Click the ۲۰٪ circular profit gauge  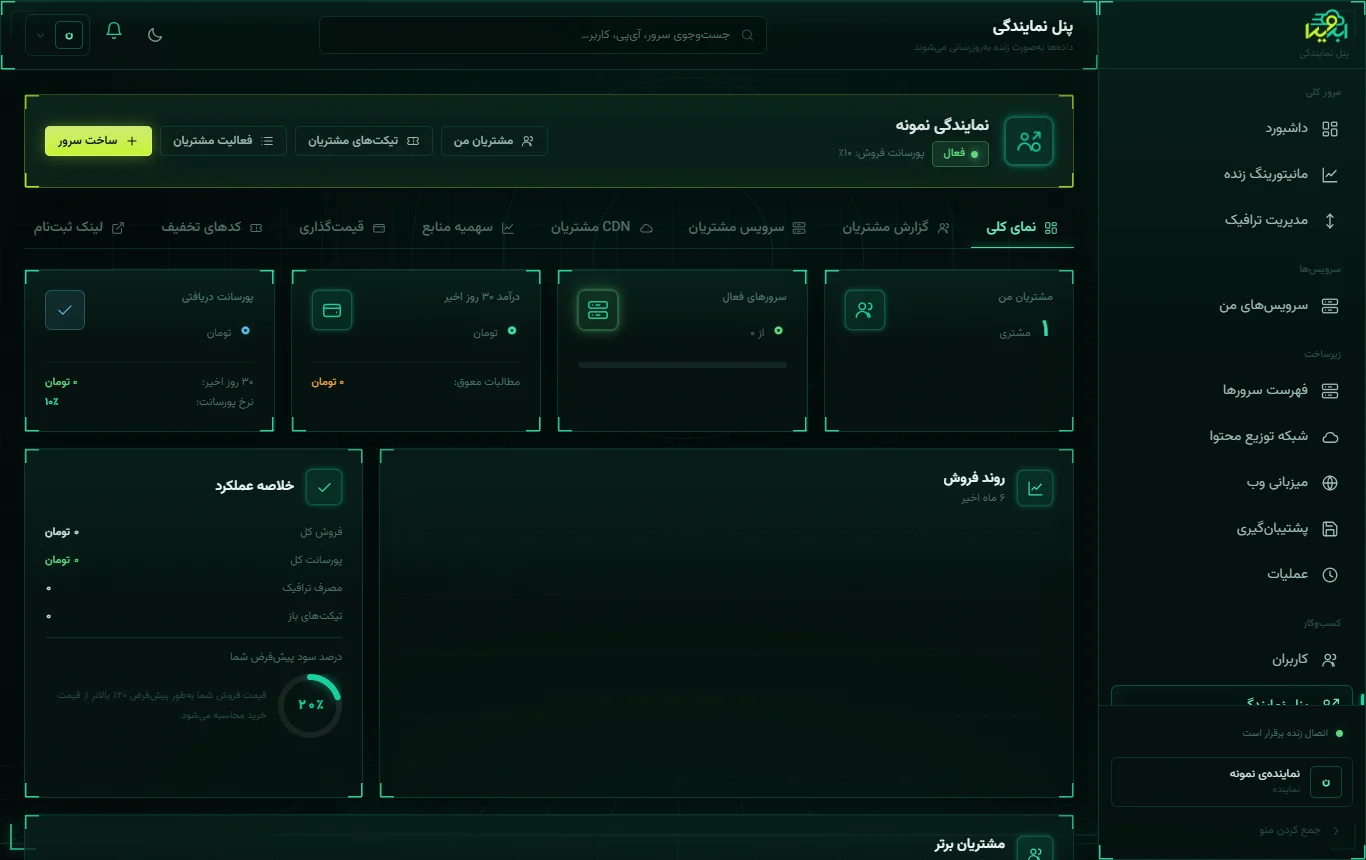[x=310, y=705]
